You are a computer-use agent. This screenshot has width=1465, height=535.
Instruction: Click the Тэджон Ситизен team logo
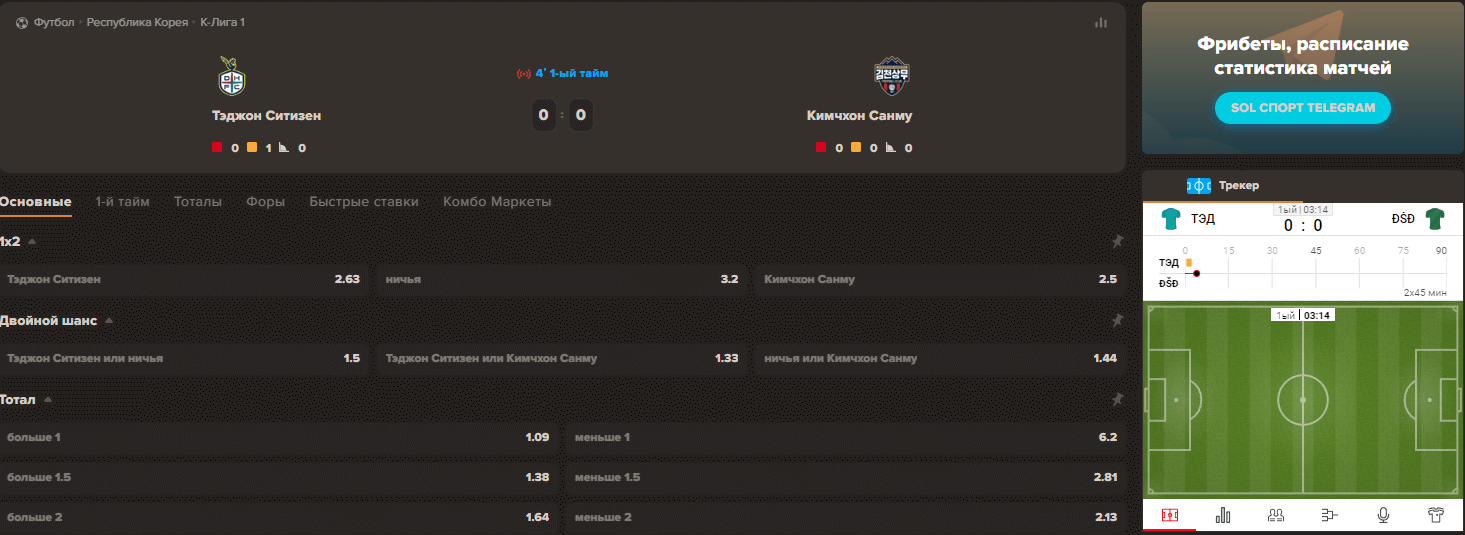(233, 76)
